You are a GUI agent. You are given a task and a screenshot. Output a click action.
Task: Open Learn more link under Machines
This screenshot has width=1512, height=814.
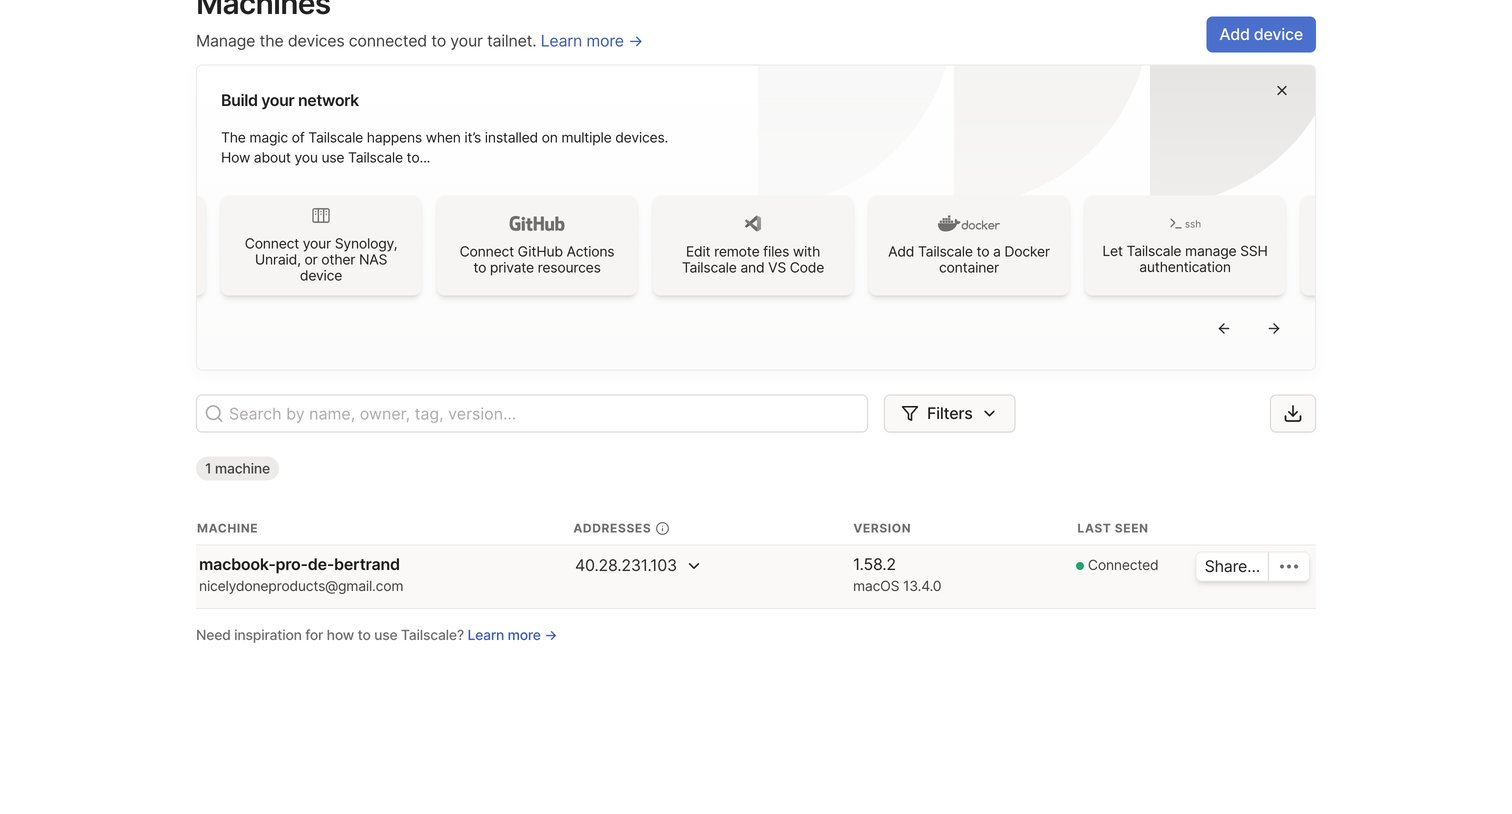[591, 41]
